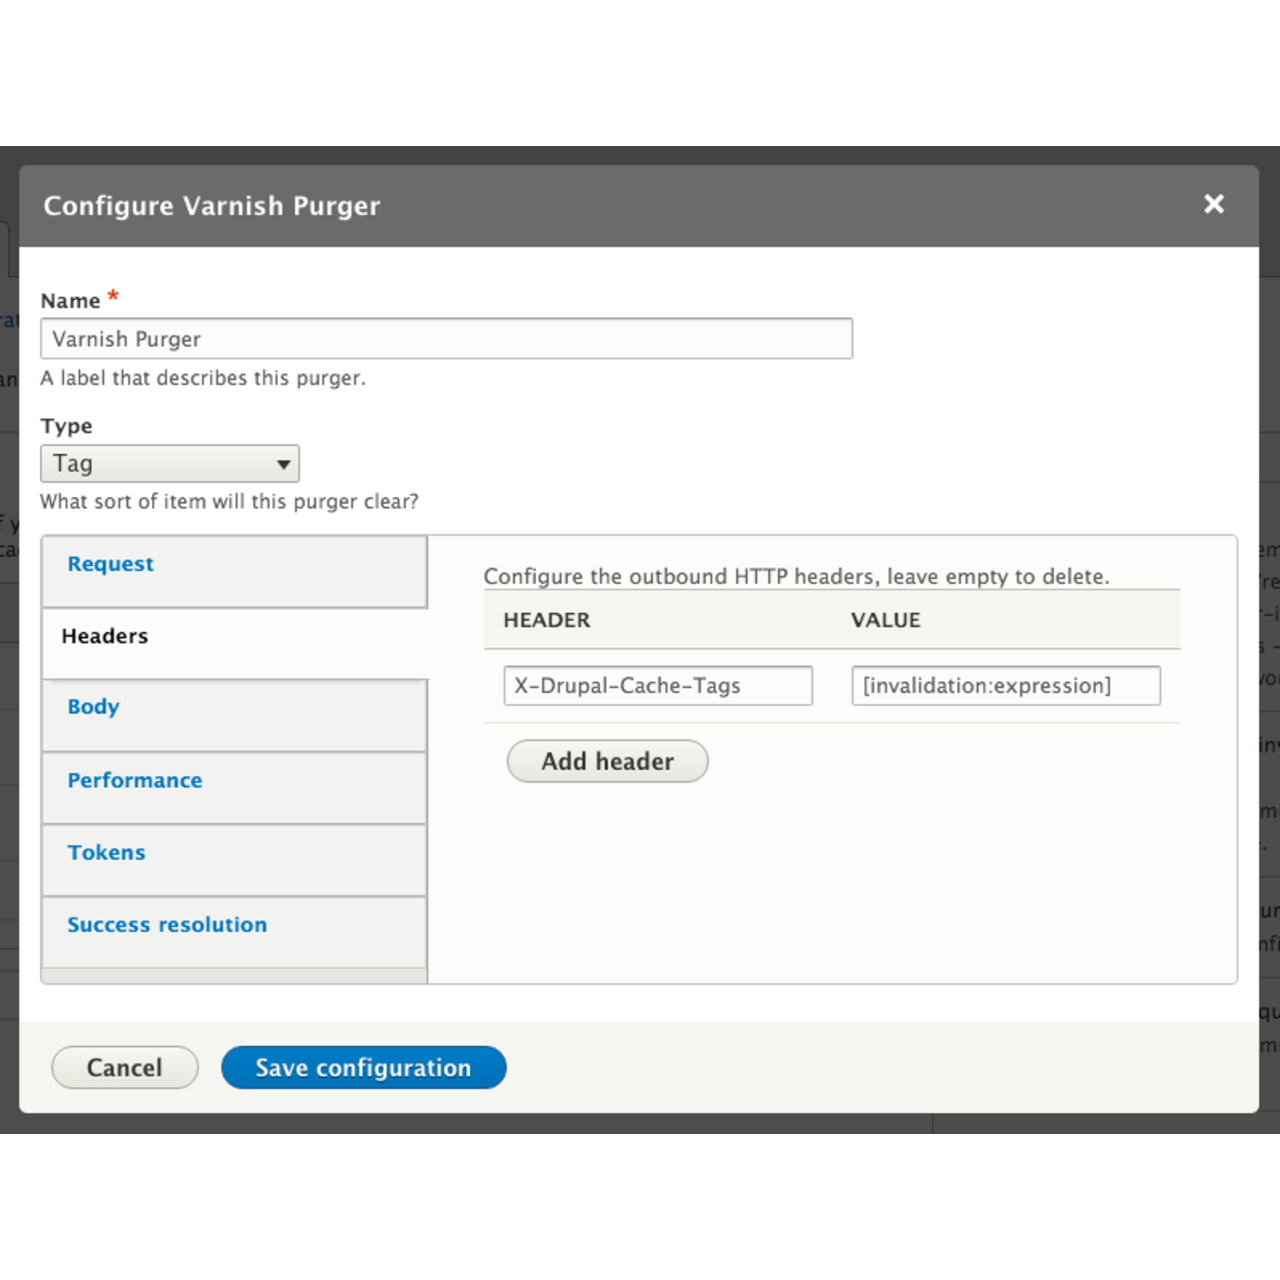Save the purger configuration
Screen dimensions: 1280x1280
coord(363,1068)
